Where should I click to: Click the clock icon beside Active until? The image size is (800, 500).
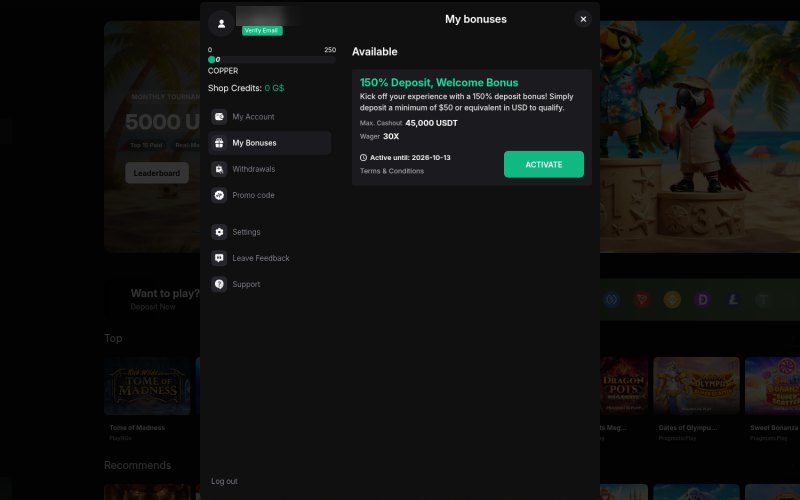coord(363,158)
